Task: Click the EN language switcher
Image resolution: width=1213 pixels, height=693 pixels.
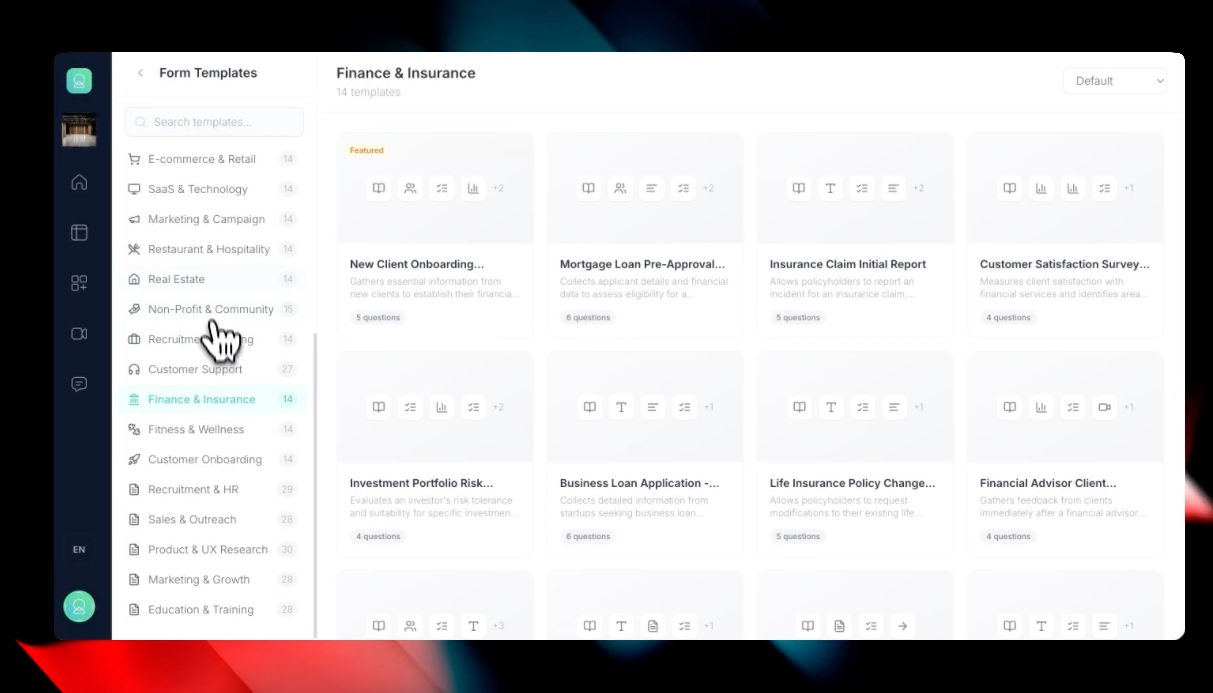Action: 79,549
